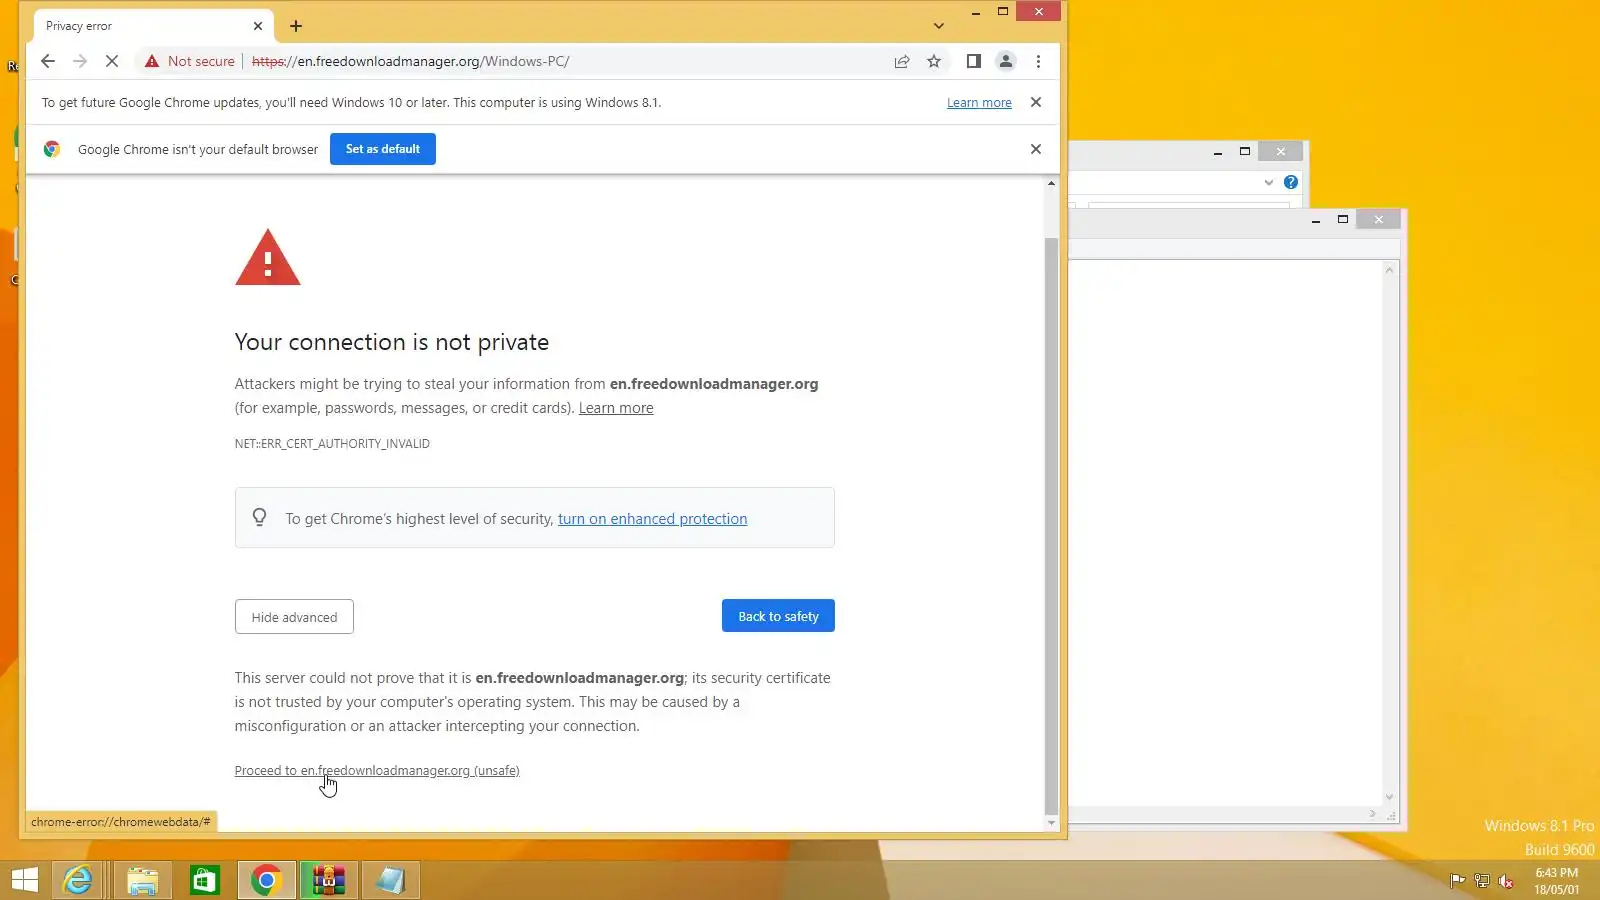Click Hide advanced button
The height and width of the screenshot is (900, 1600).
pos(294,617)
